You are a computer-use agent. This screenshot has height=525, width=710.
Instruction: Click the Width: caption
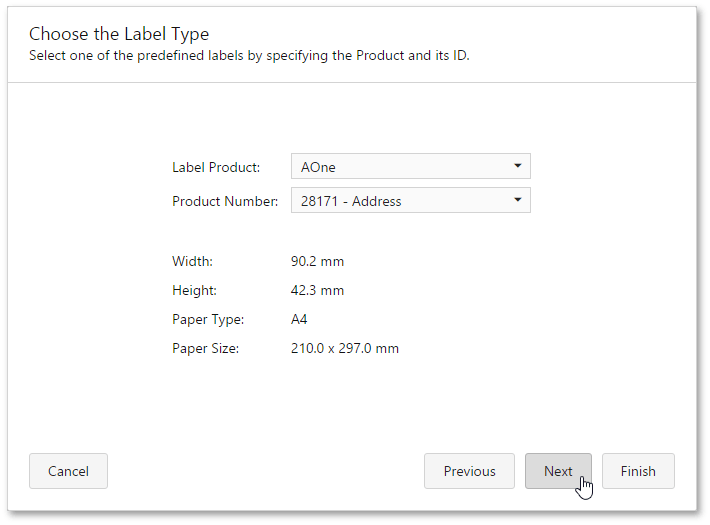click(192, 261)
